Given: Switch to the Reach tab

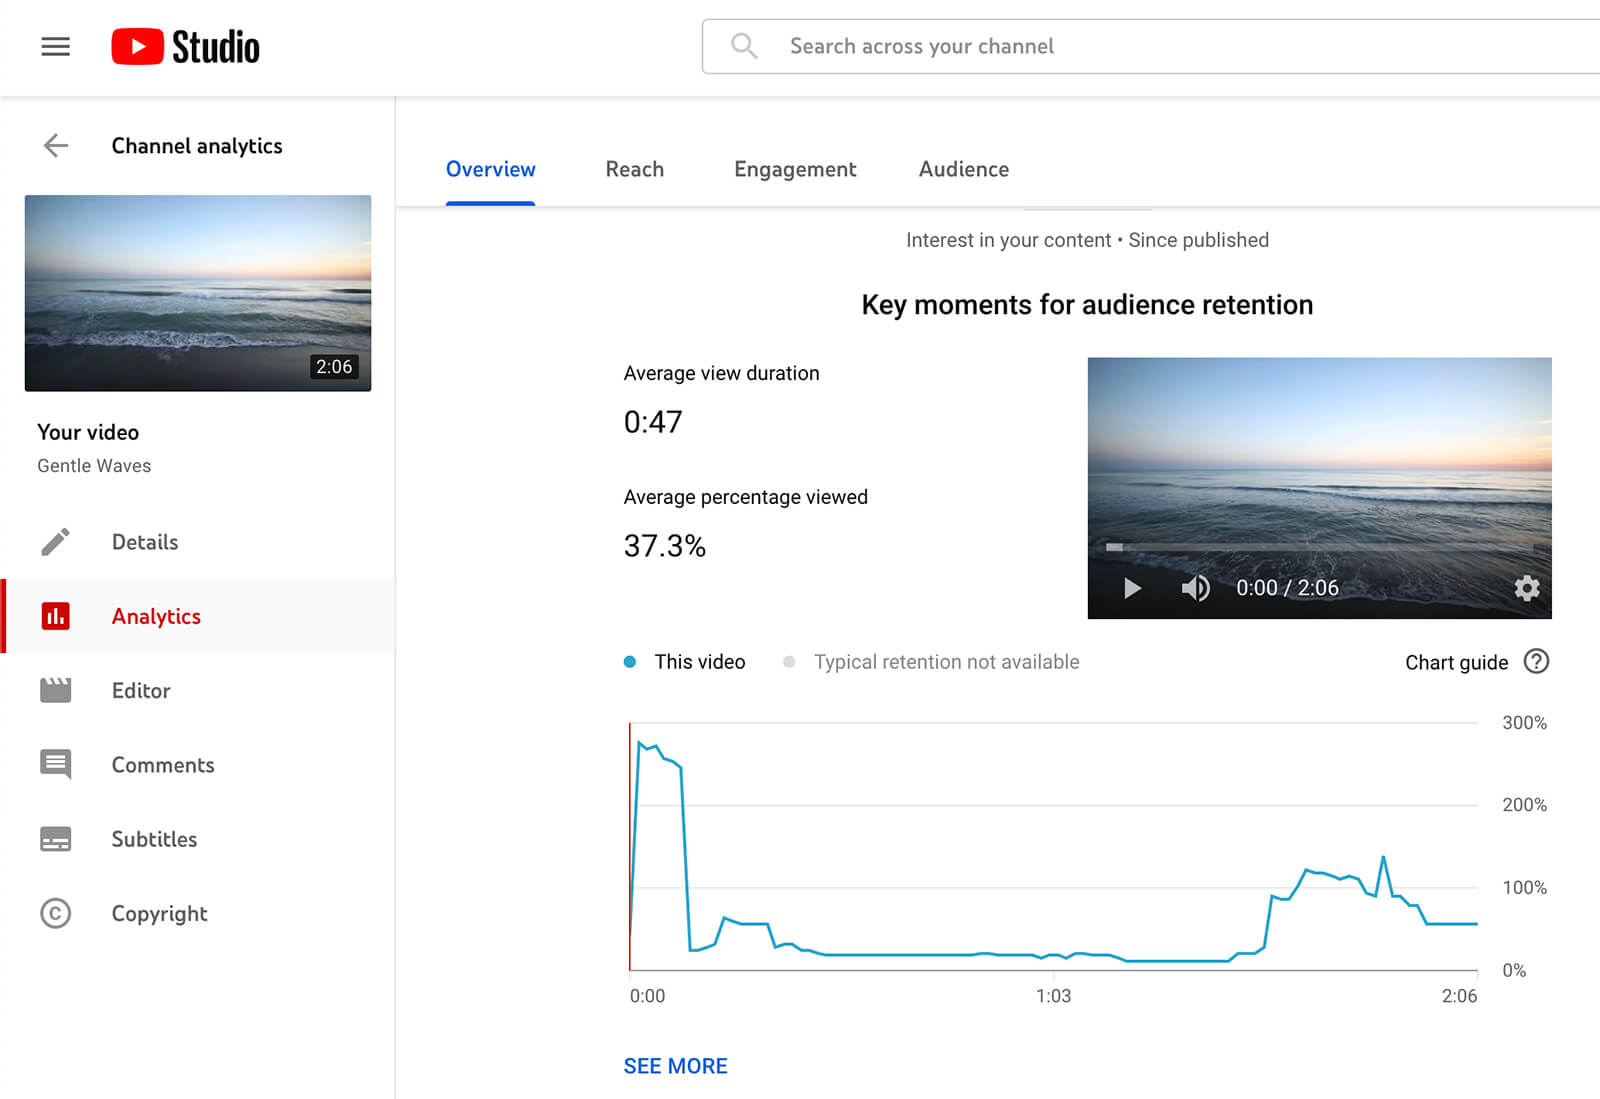Looking at the screenshot, I should click(x=634, y=169).
